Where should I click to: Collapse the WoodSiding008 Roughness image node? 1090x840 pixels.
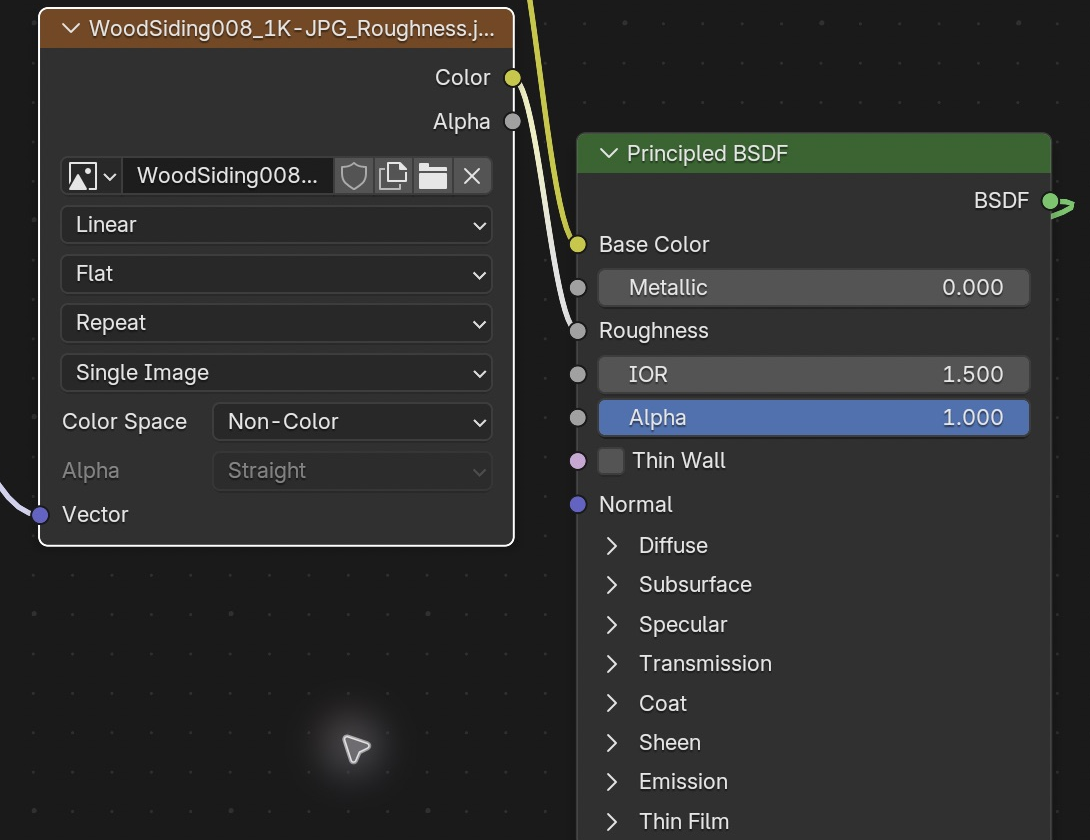point(70,29)
